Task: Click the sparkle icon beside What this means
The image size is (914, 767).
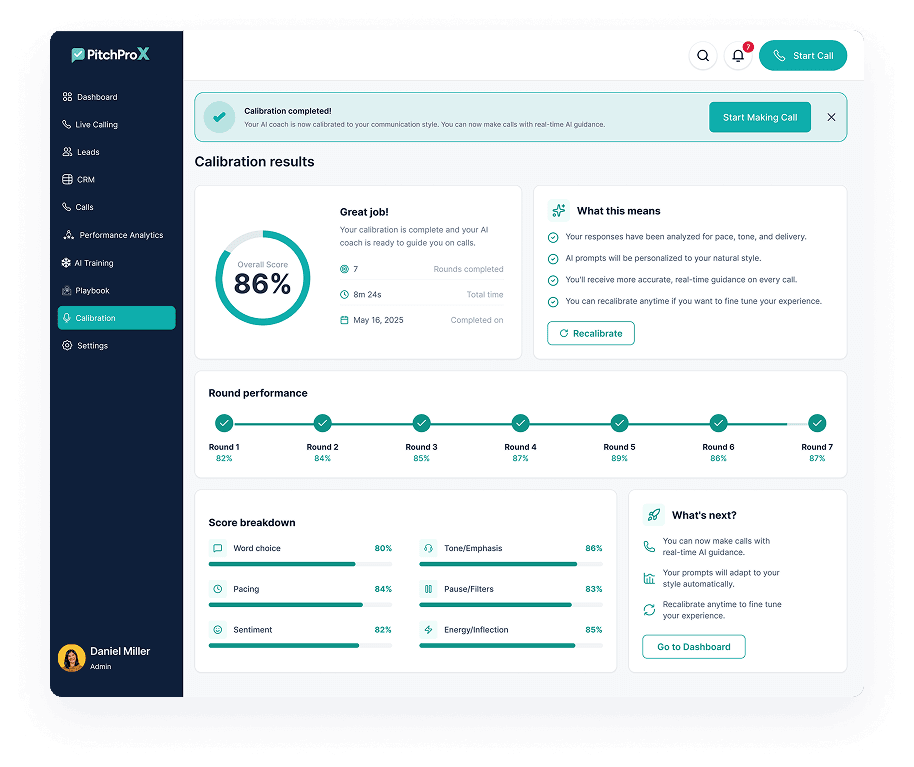Action: click(x=558, y=210)
